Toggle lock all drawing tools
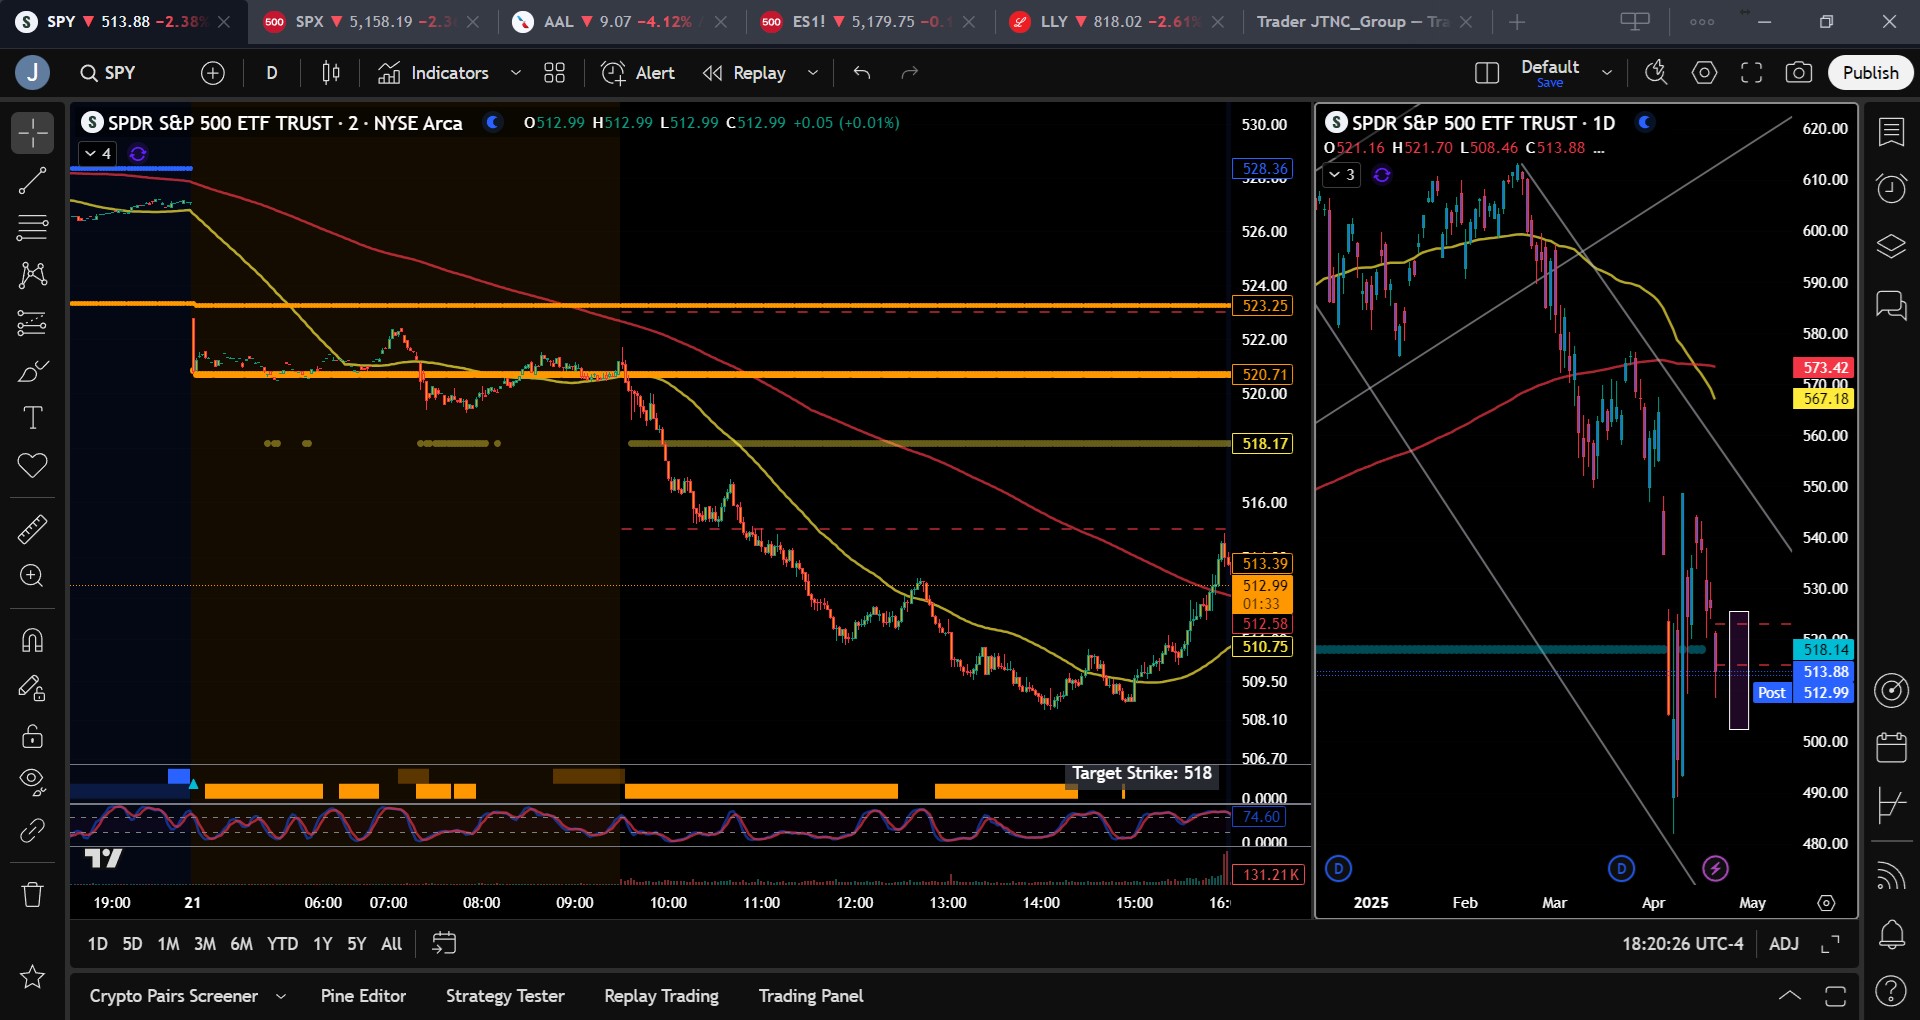This screenshot has width=1920, height=1020. 32,736
